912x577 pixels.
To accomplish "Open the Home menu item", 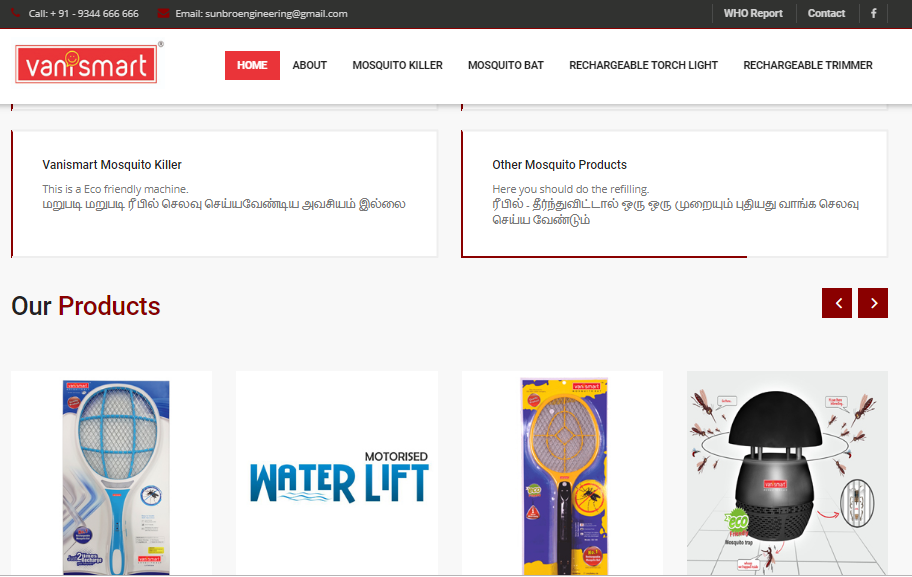I will tap(252, 65).
